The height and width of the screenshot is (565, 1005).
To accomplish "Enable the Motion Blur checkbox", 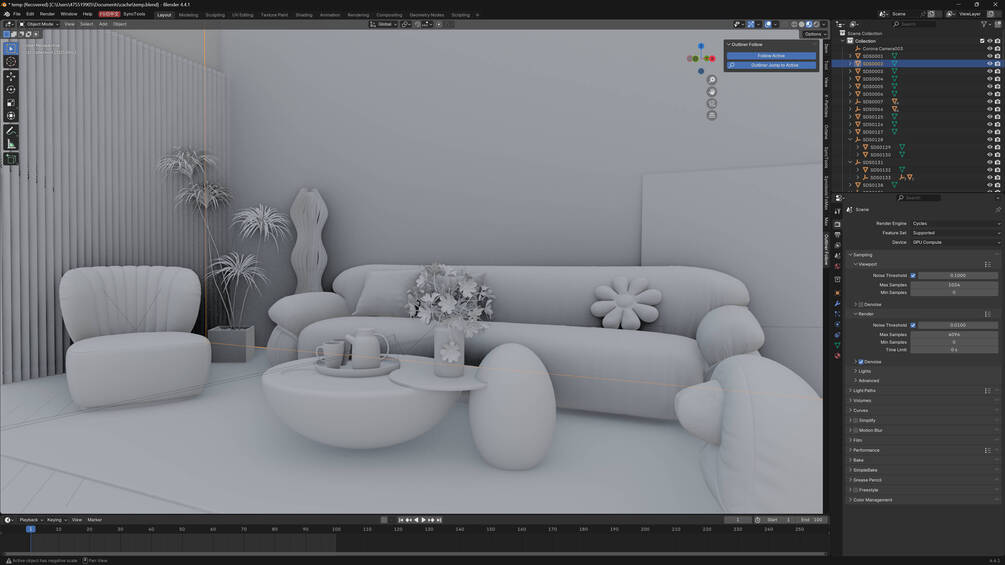I will (856, 430).
